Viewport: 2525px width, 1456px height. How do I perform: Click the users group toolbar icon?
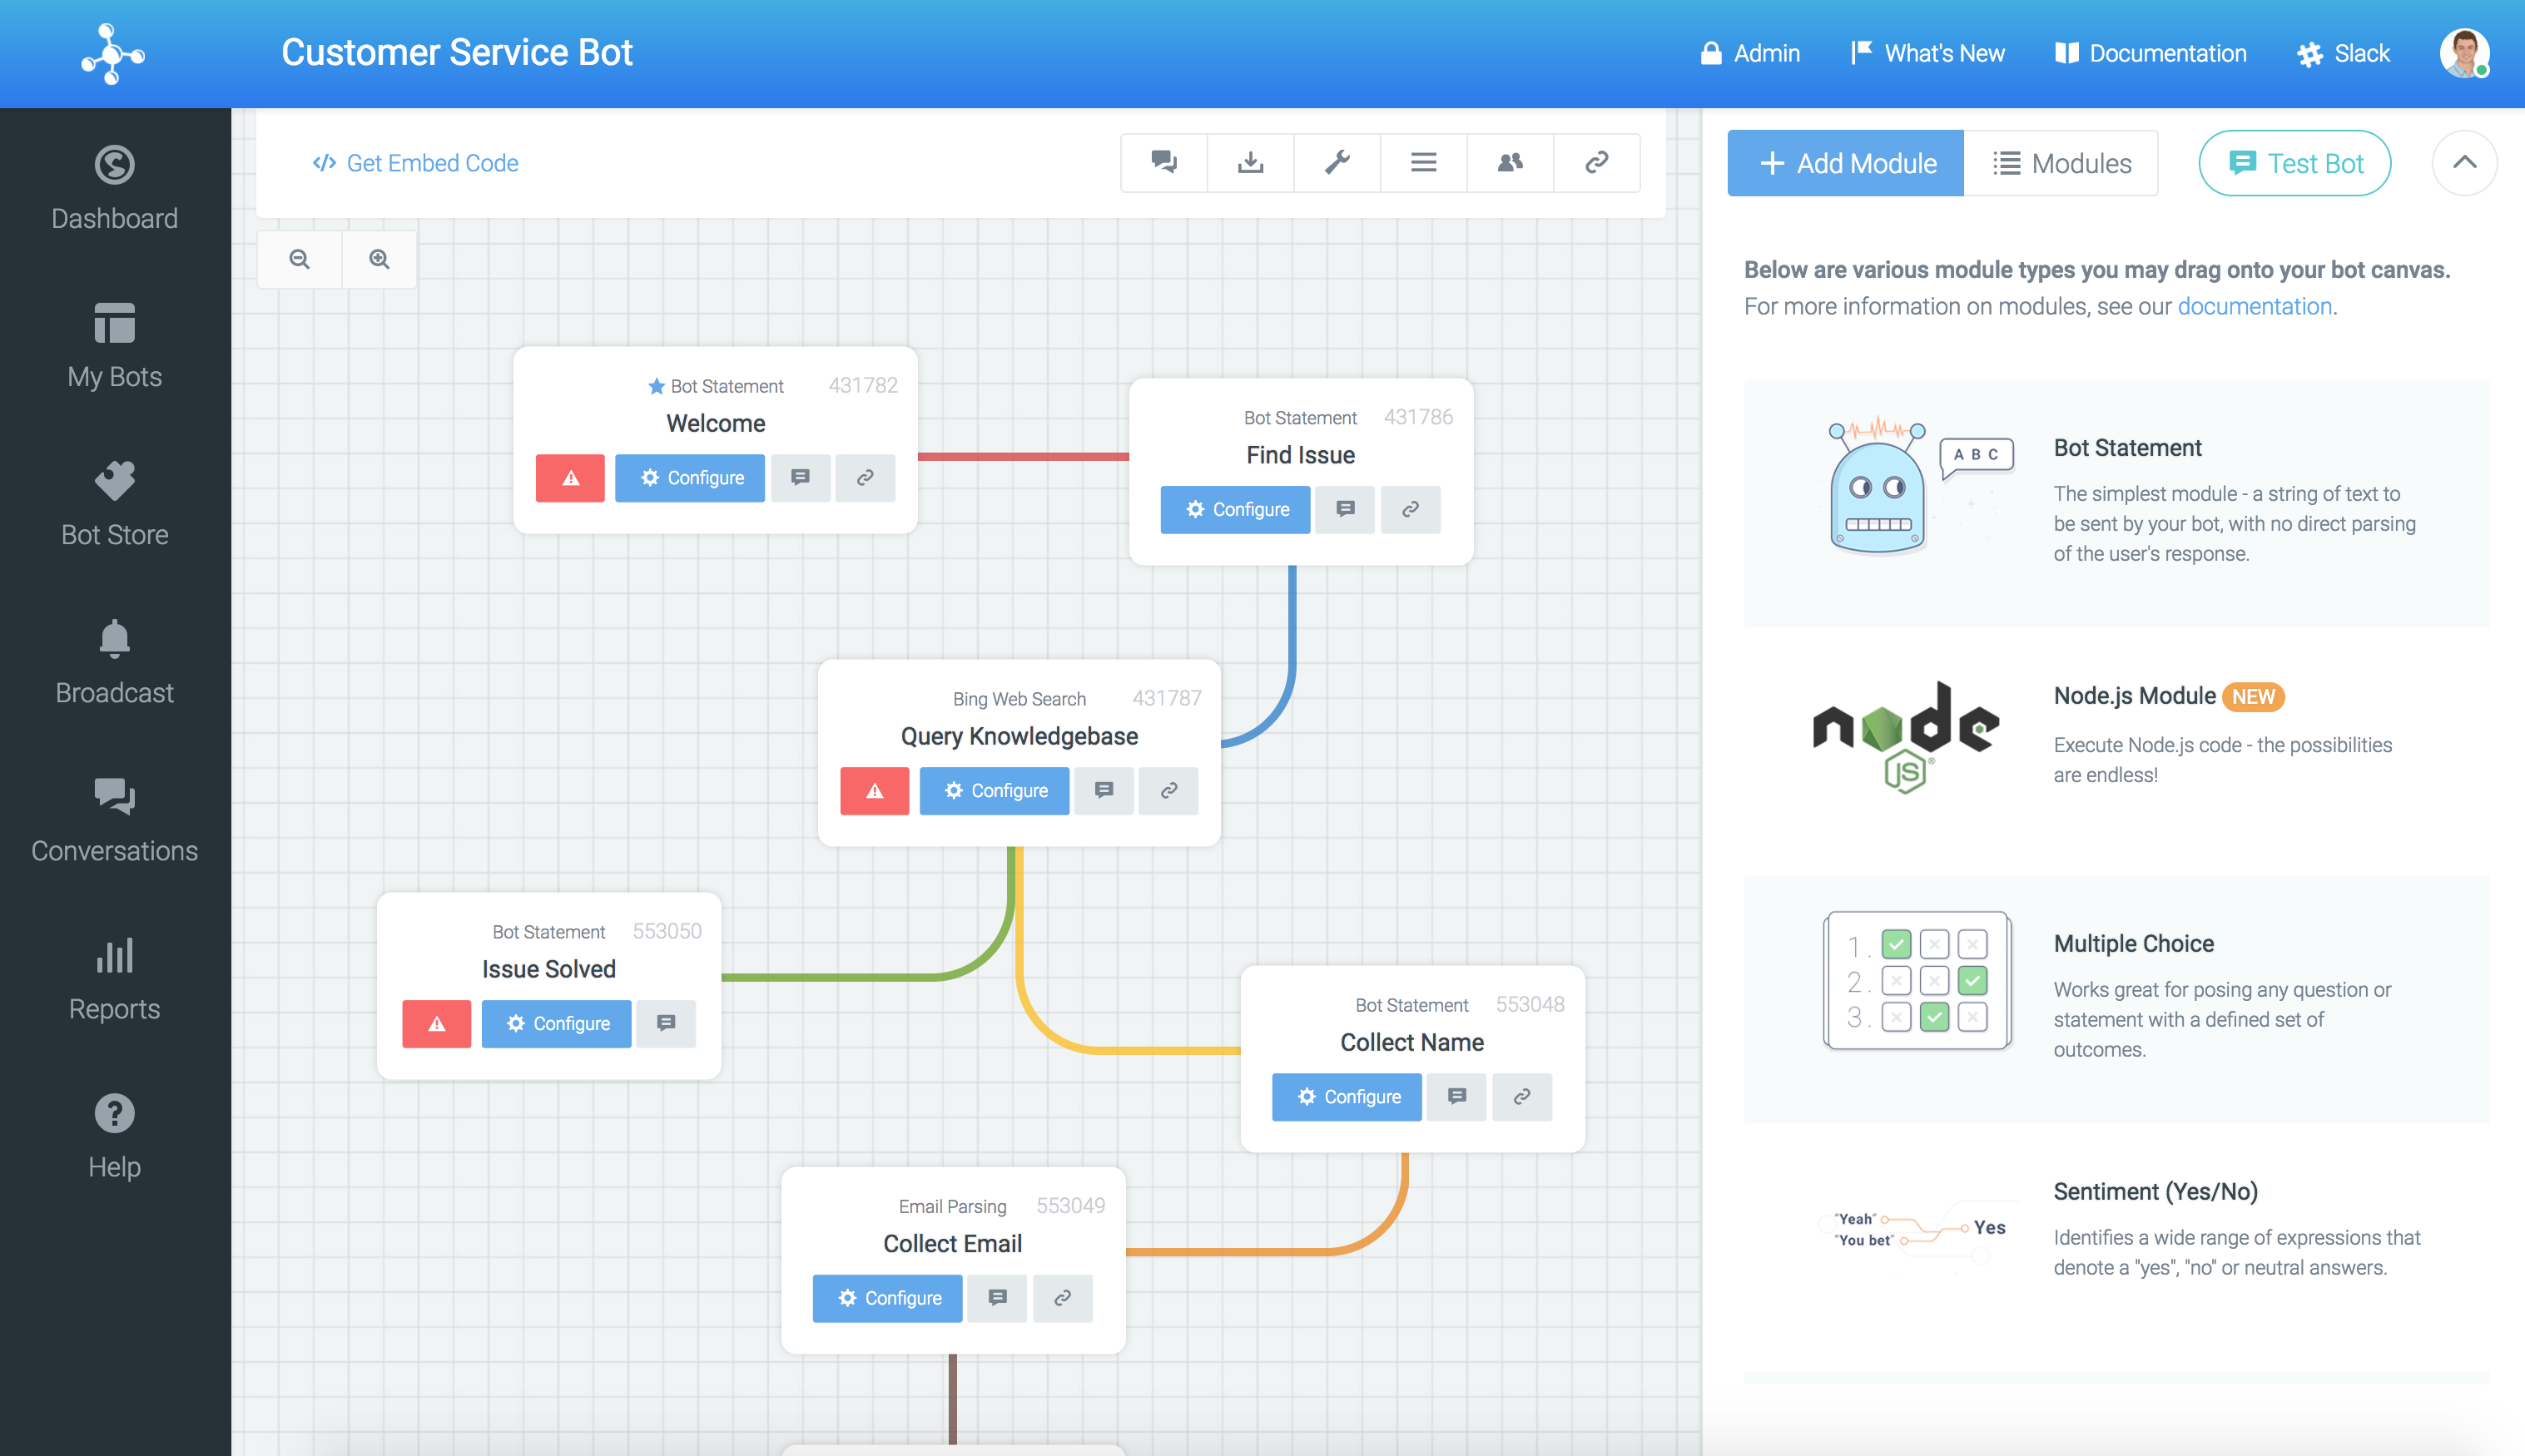[x=1510, y=162]
